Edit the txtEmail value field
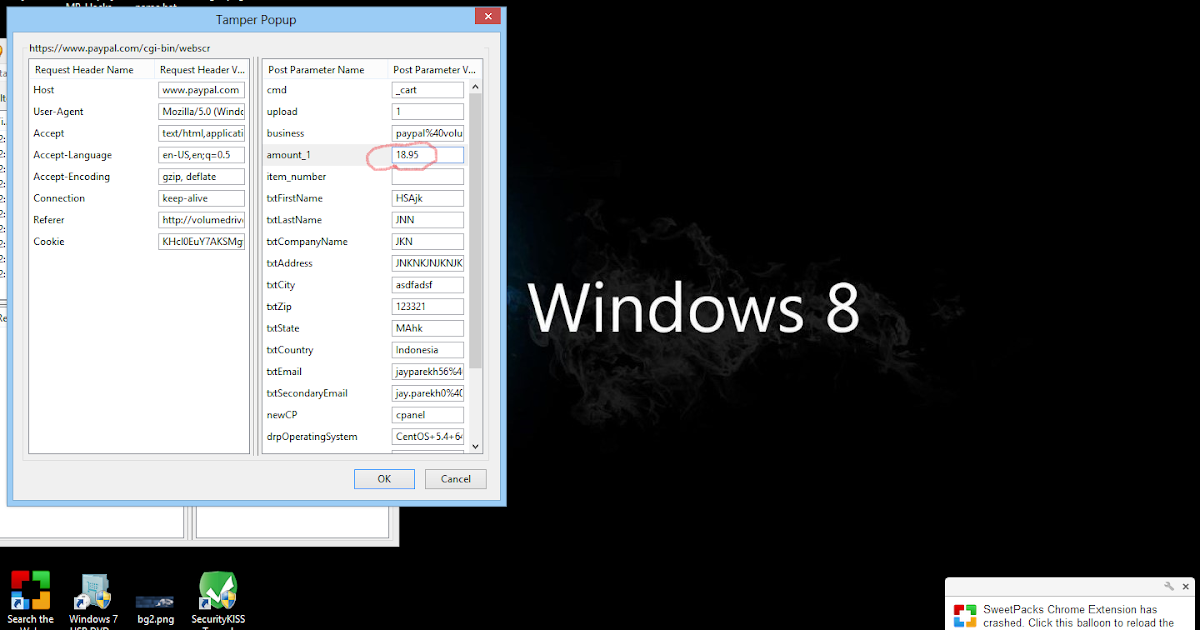The image size is (1200, 630). 427,372
